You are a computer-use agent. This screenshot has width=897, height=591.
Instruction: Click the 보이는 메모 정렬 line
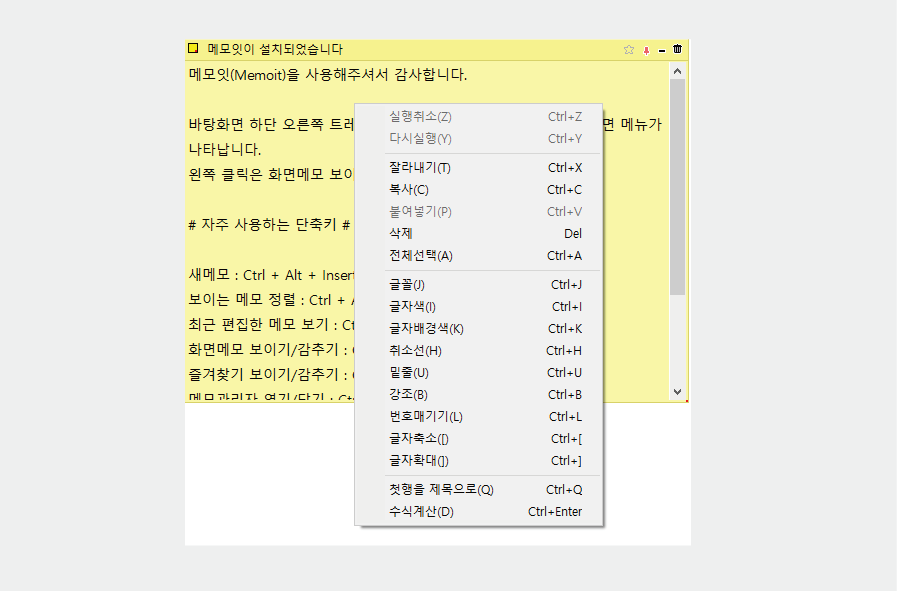point(271,300)
